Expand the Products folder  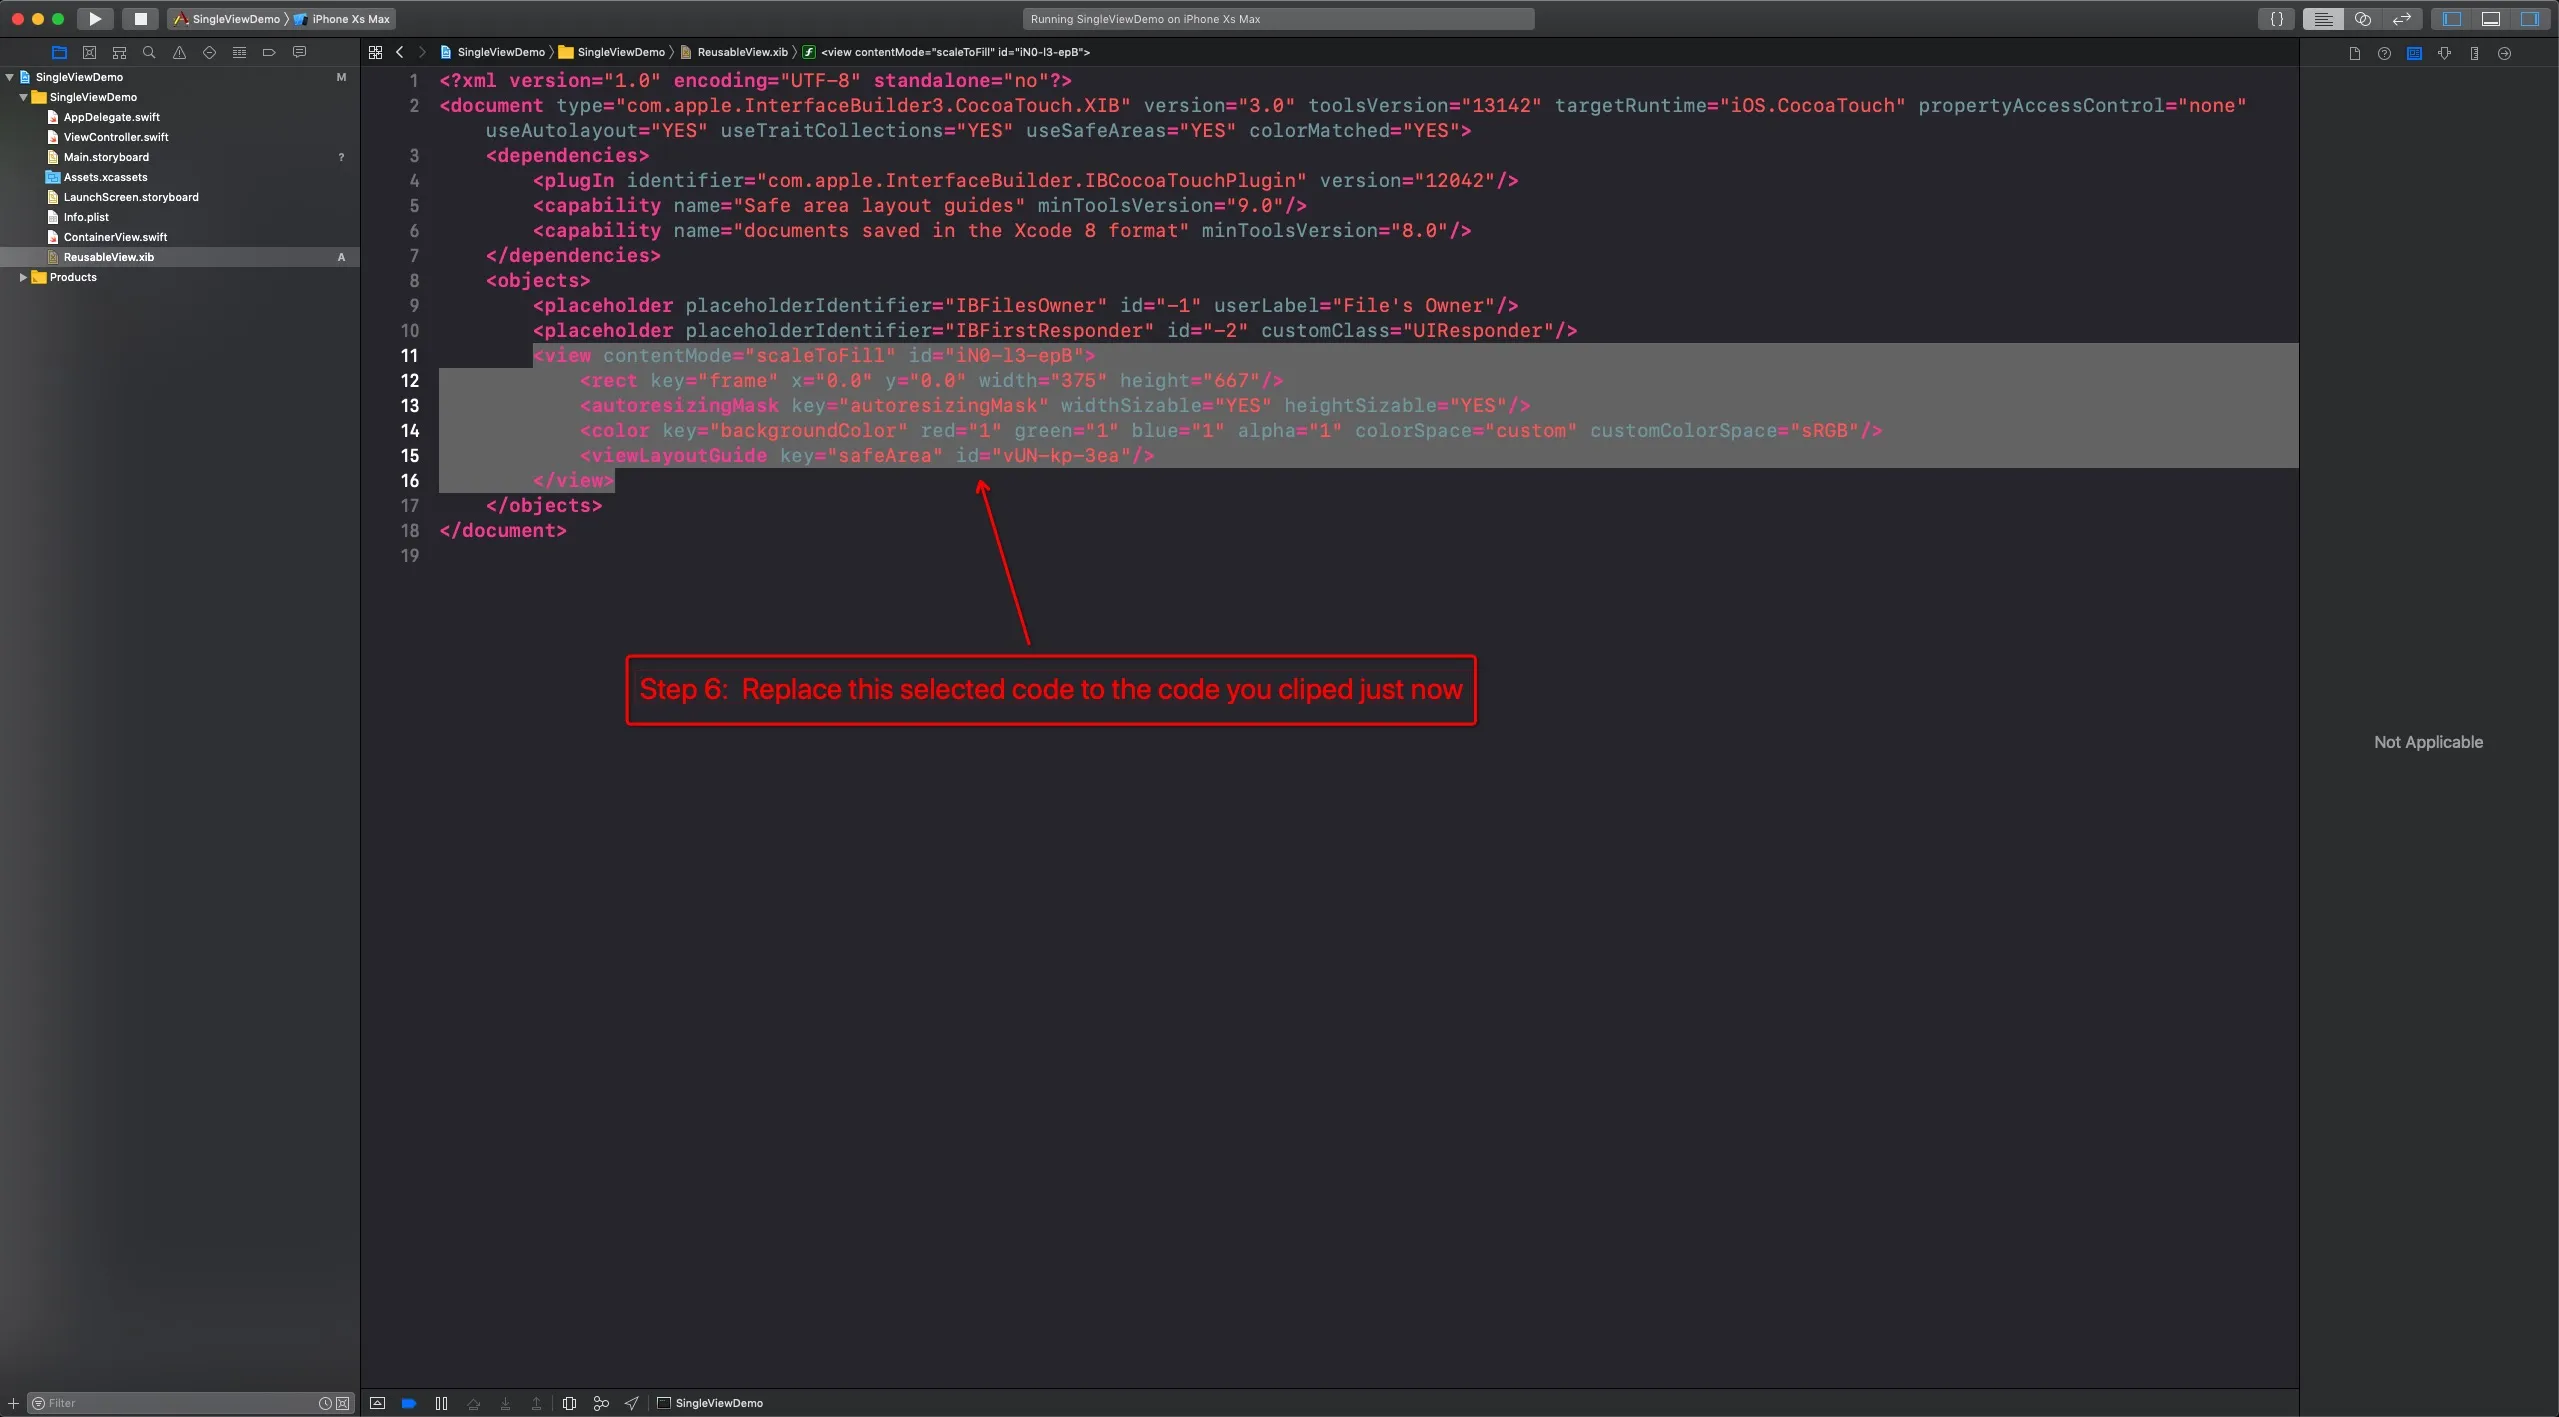[x=23, y=277]
